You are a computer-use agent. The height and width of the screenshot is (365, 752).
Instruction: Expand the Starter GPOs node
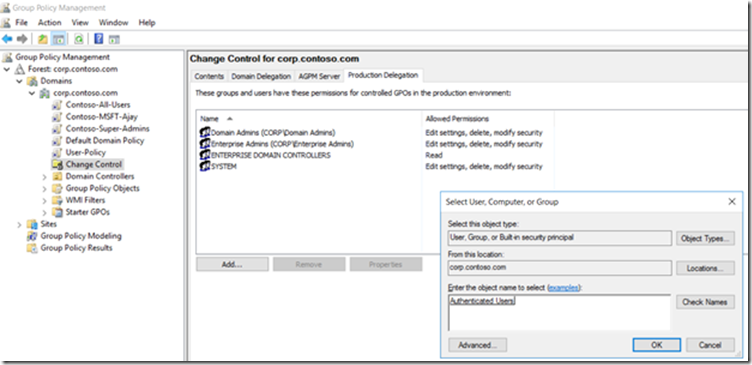(x=44, y=212)
